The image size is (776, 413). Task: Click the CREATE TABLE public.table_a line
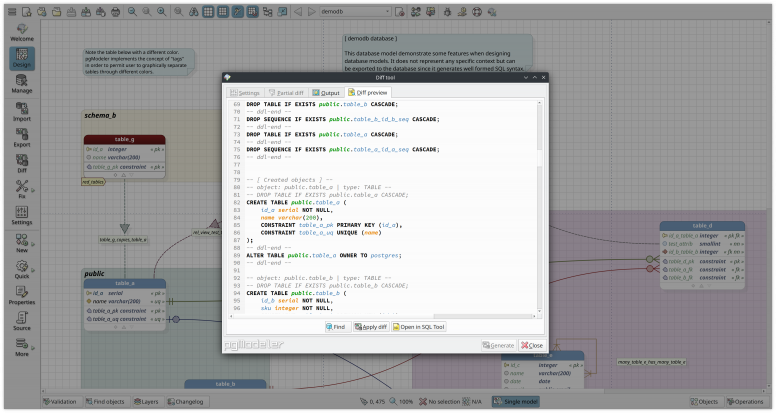pos(296,202)
